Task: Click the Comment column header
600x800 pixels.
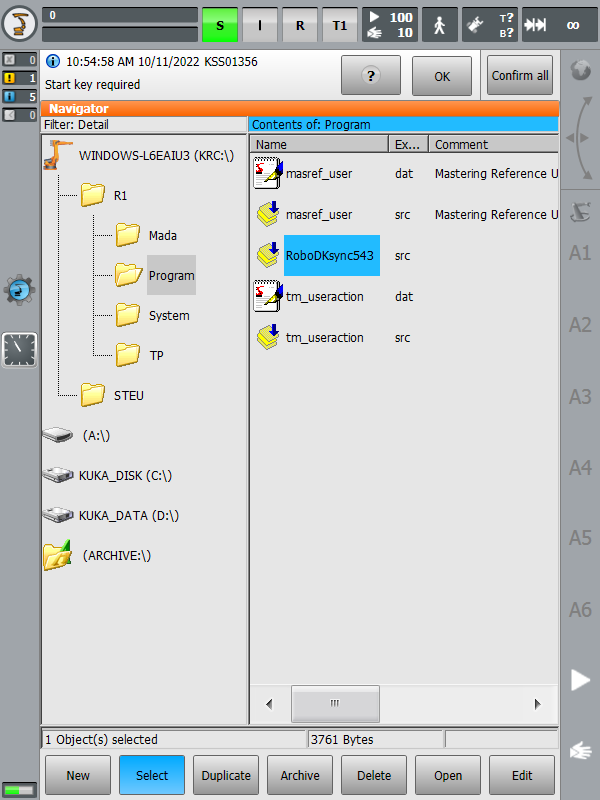Action: pyautogui.click(x=492, y=144)
